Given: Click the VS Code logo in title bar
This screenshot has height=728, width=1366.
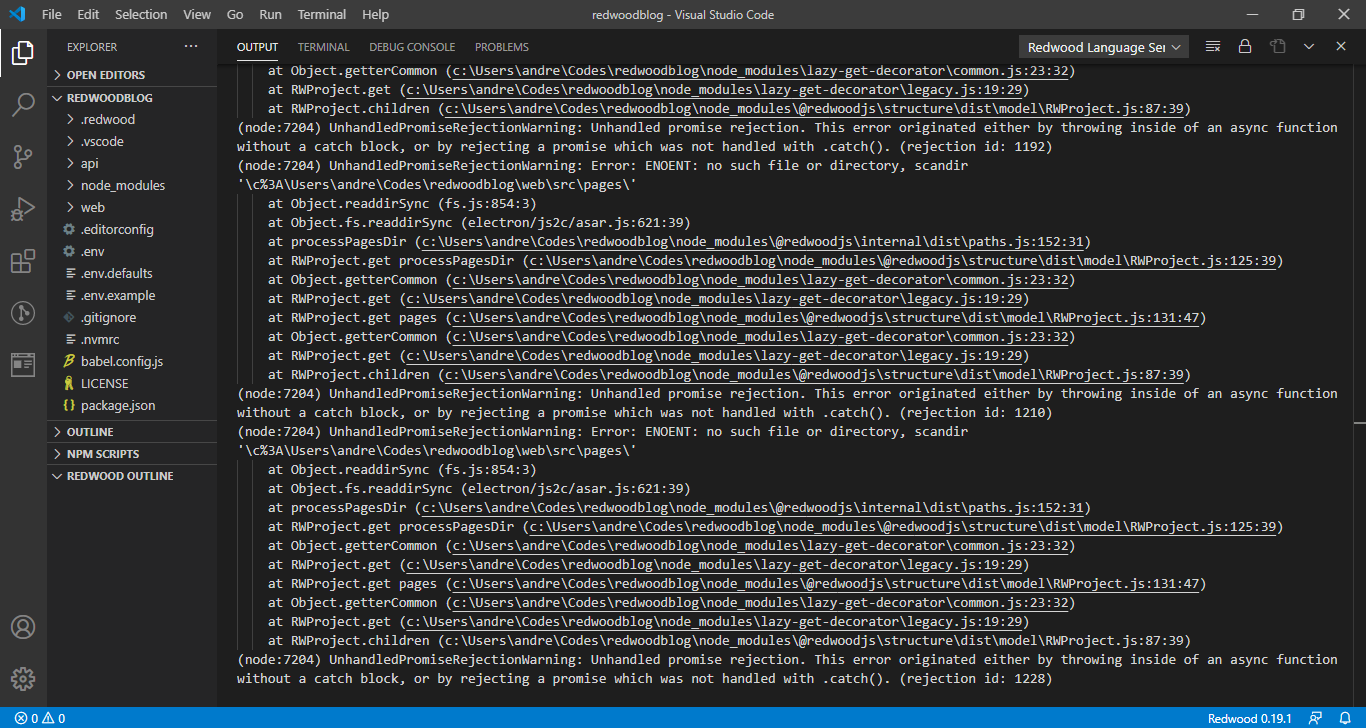Looking at the screenshot, I should coord(16,15).
